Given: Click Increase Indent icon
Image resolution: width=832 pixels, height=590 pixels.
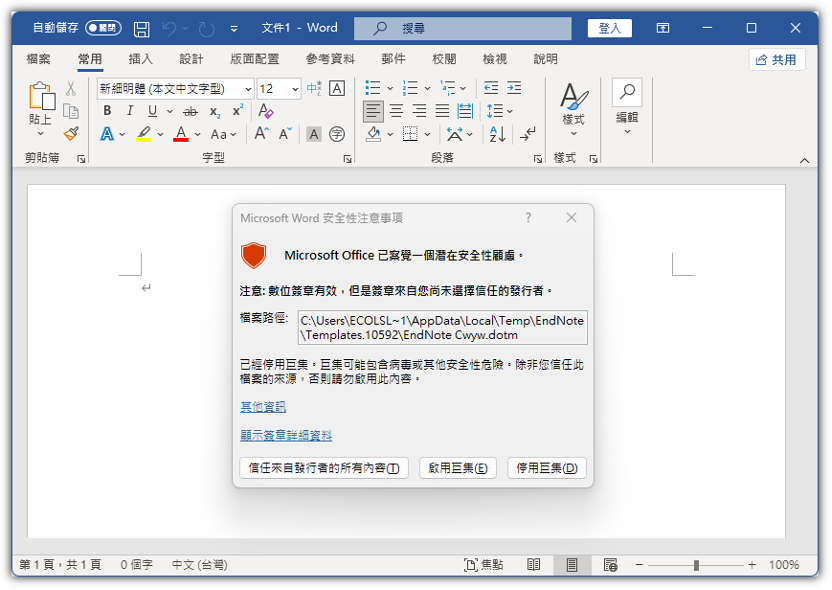Looking at the screenshot, I should (514, 88).
